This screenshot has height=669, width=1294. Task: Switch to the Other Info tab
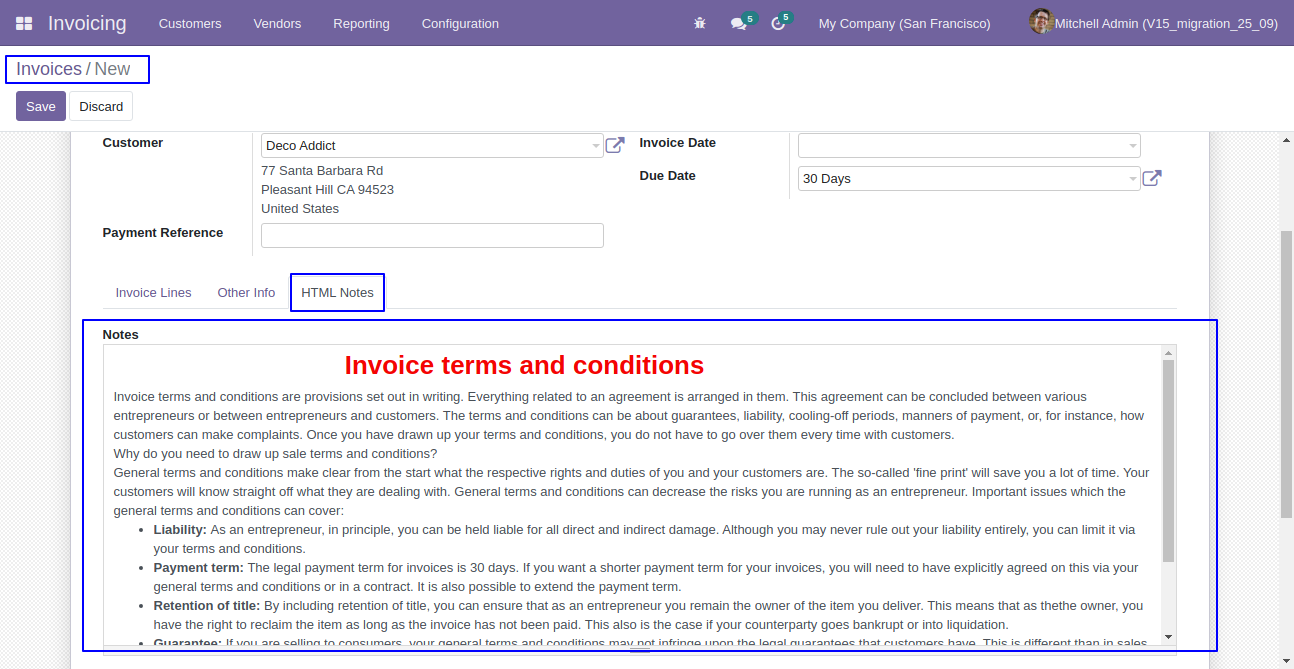(x=246, y=293)
